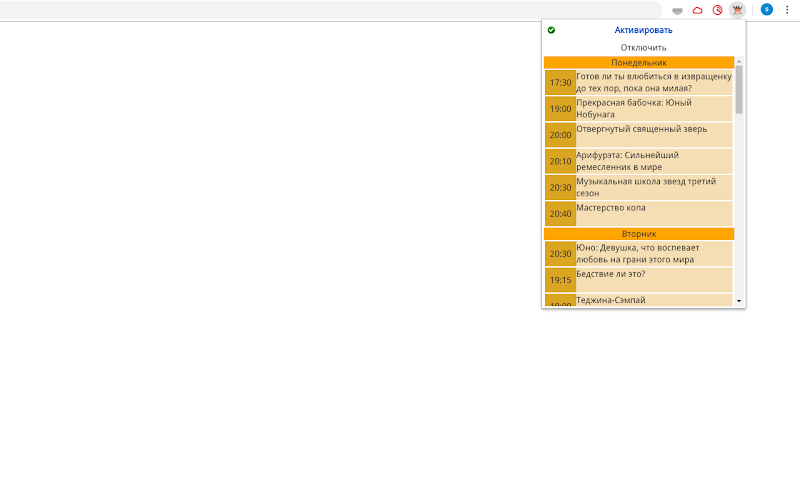Click the popup scrollbar down arrow

tap(739, 302)
